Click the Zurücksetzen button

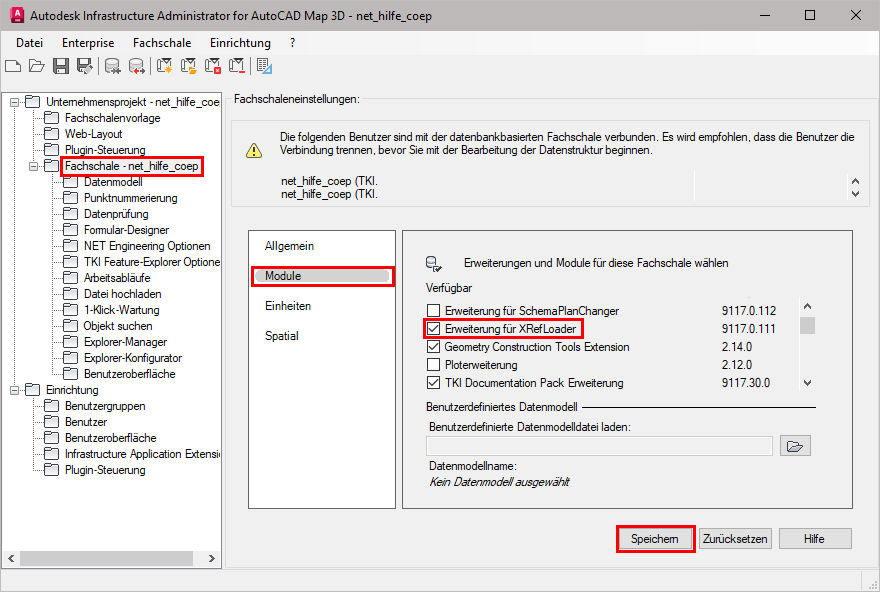coord(735,539)
